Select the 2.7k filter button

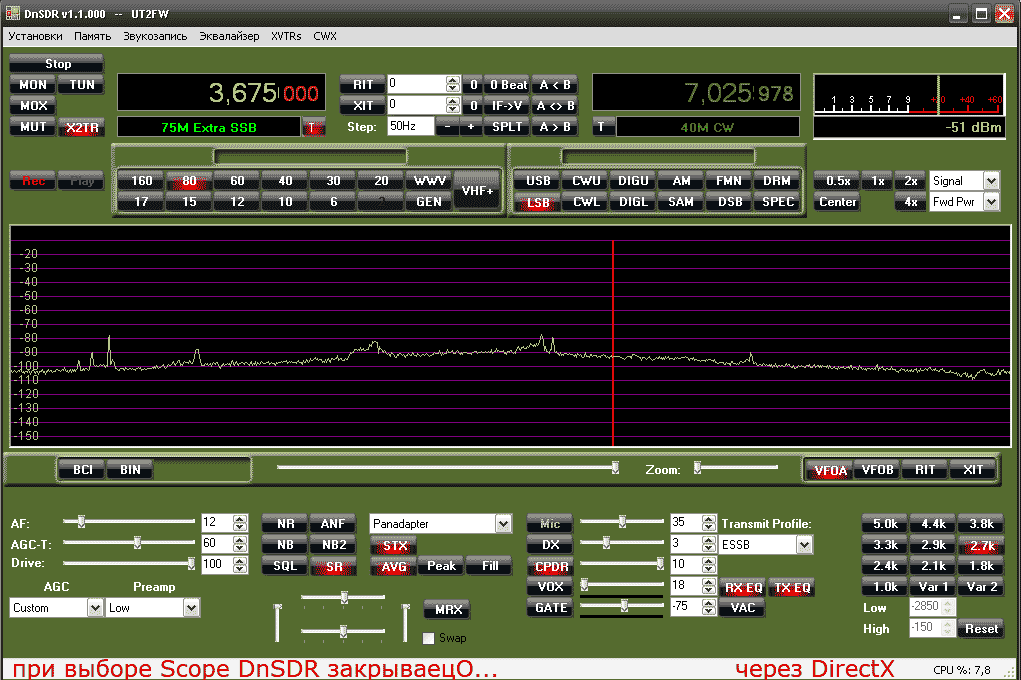(980, 545)
